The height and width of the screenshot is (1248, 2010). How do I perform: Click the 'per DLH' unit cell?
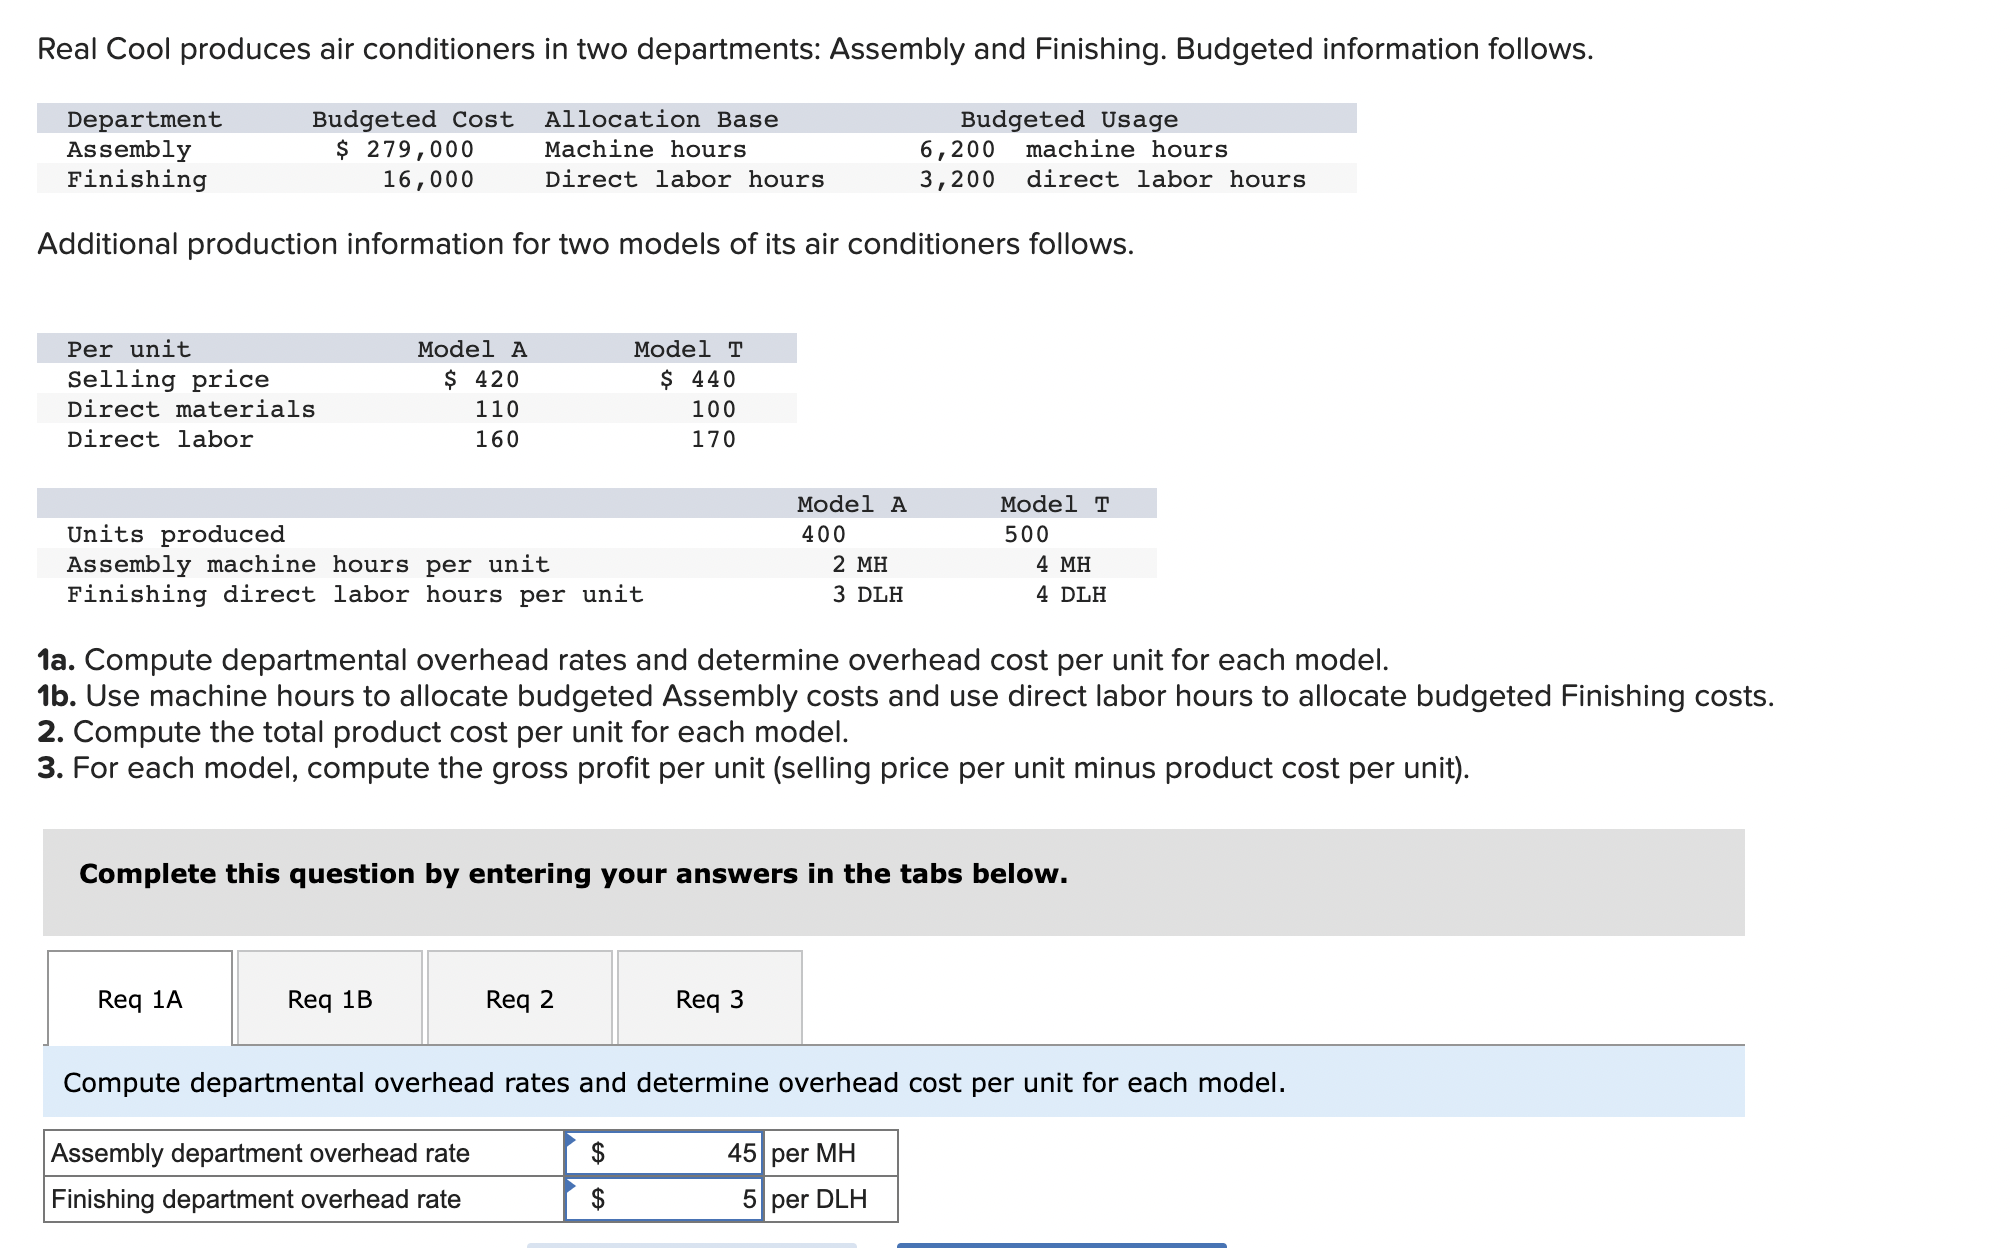pos(829,1199)
